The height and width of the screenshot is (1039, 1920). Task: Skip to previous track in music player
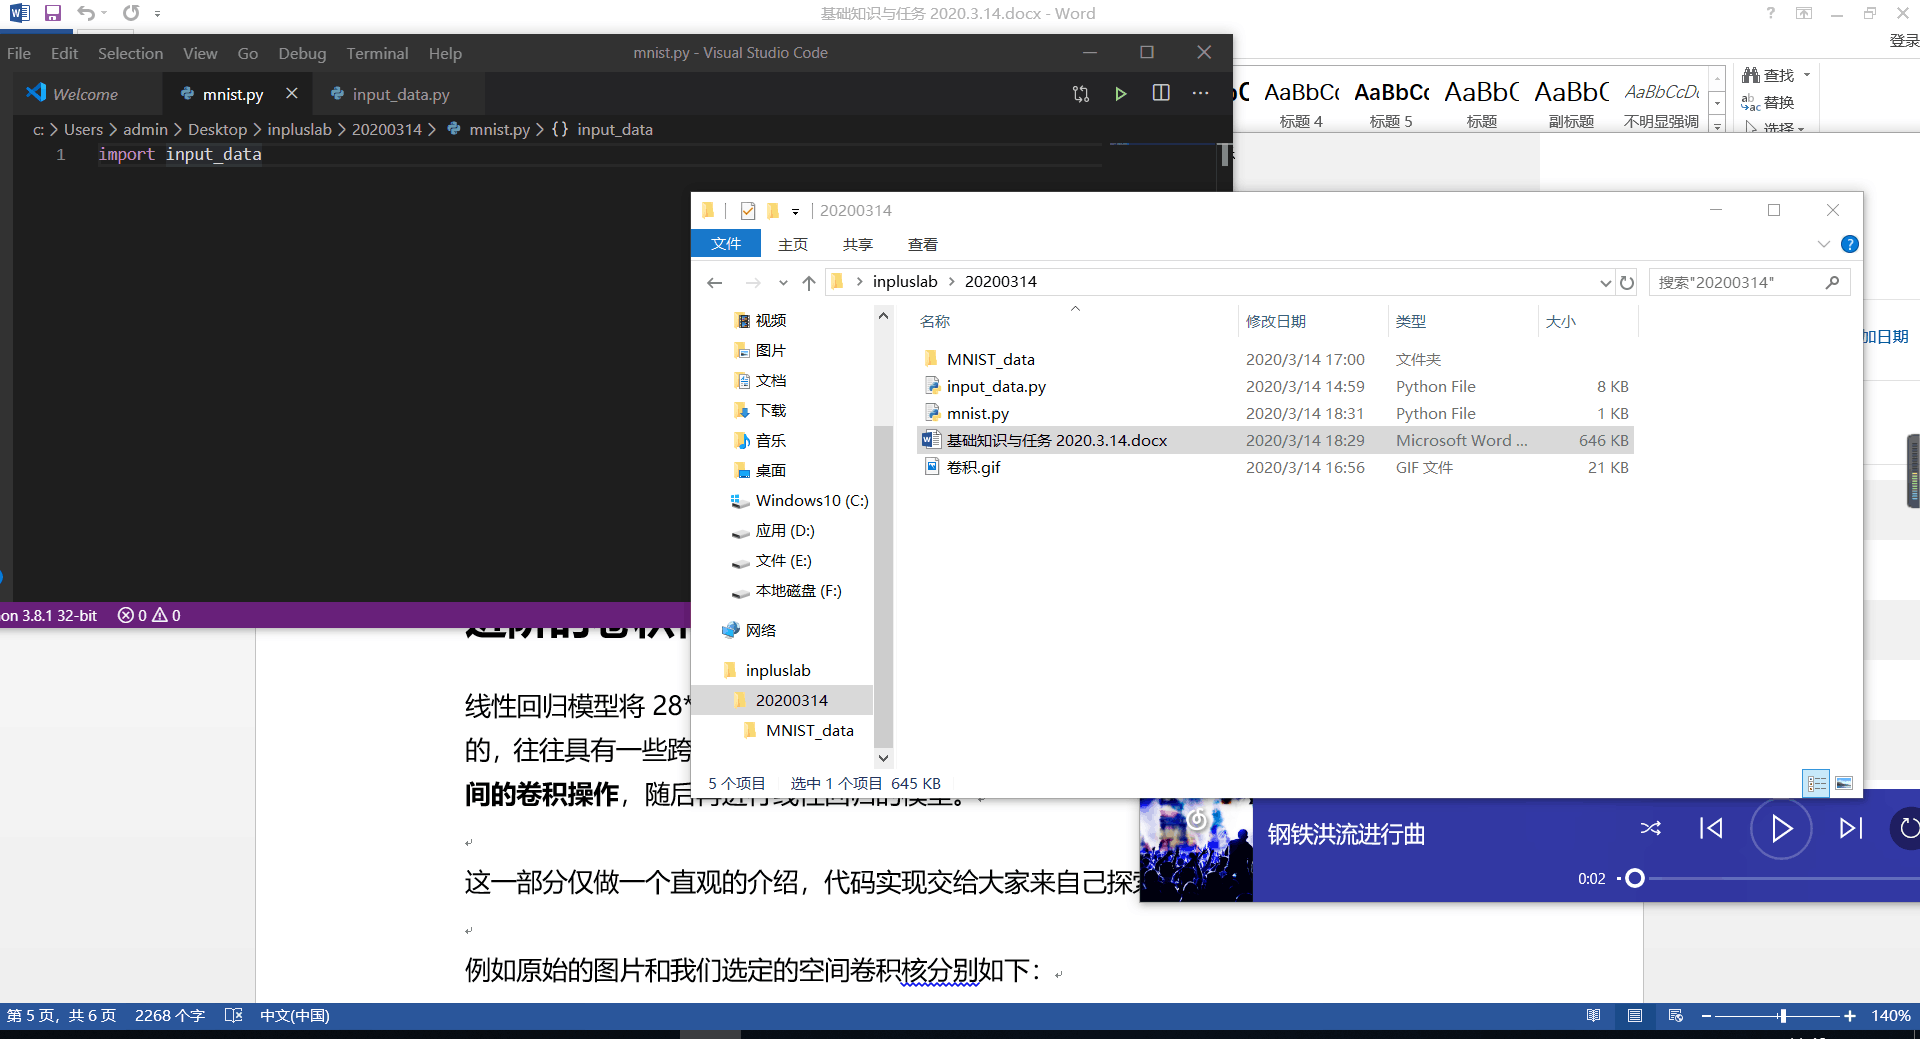coord(1711,828)
